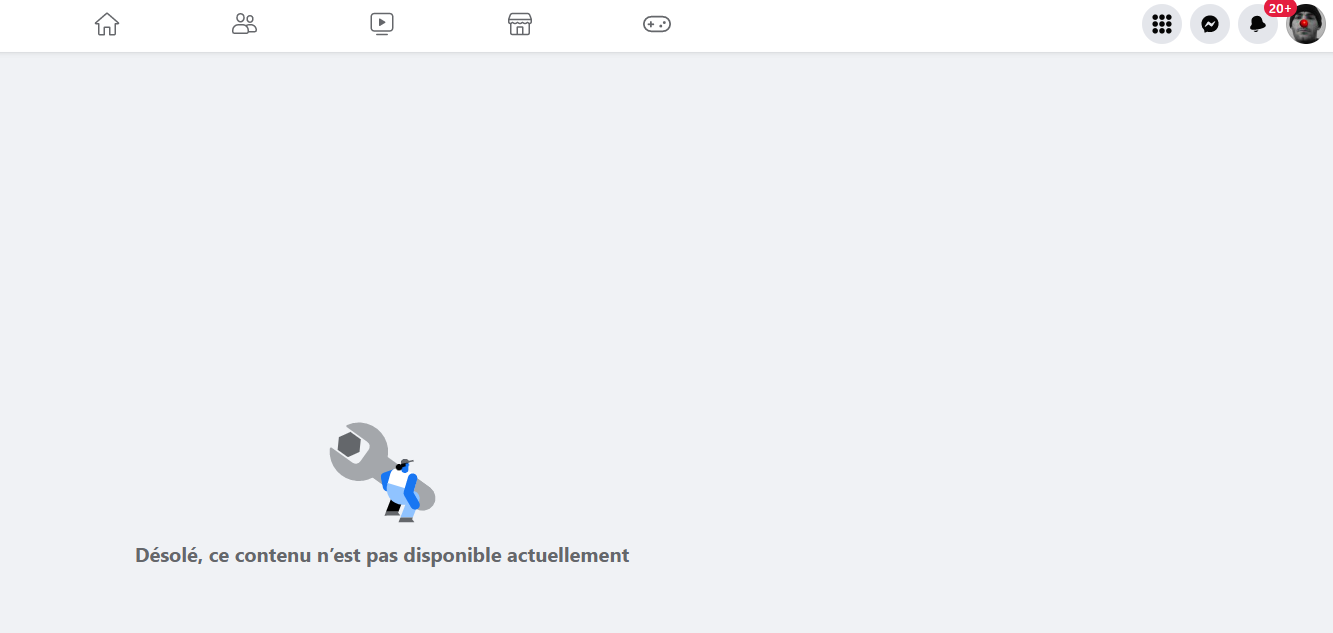Image resolution: width=1333 pixels, height=633 pixels.
Task: Click the blue worker character illustration
Action: (x=401, y=490)
